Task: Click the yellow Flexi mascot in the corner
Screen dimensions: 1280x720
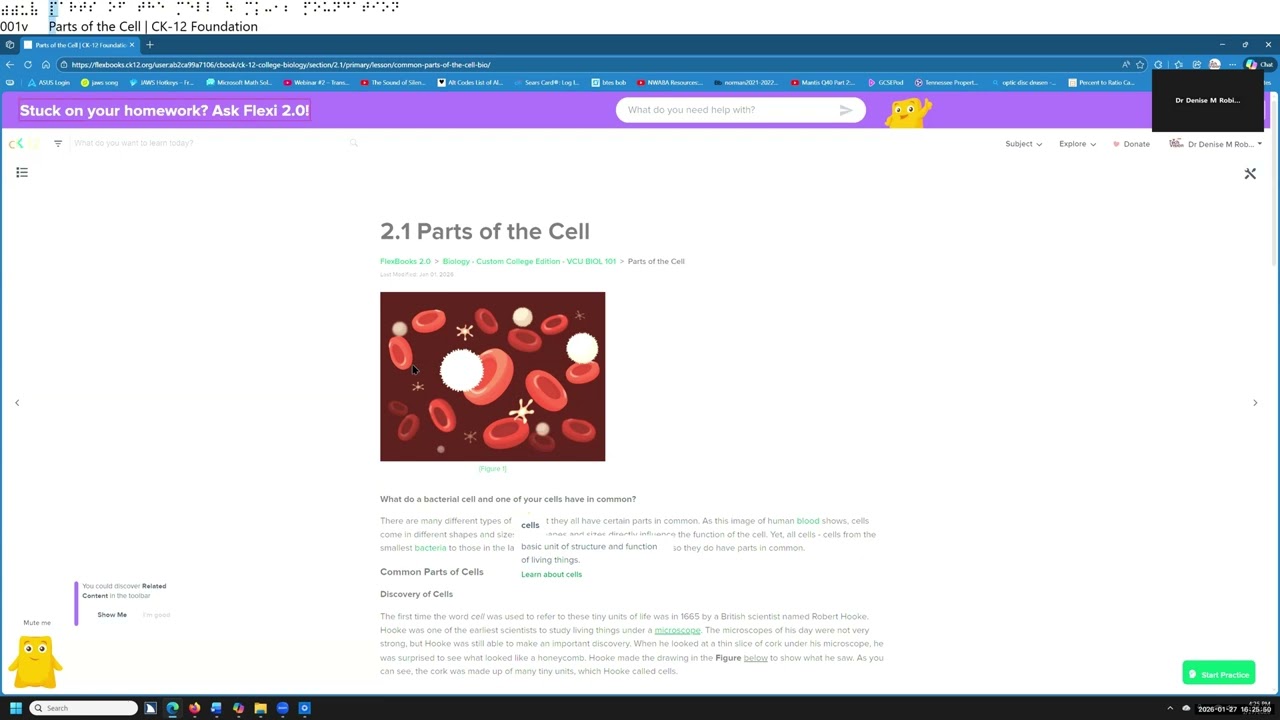Action: tap(36, 662)
